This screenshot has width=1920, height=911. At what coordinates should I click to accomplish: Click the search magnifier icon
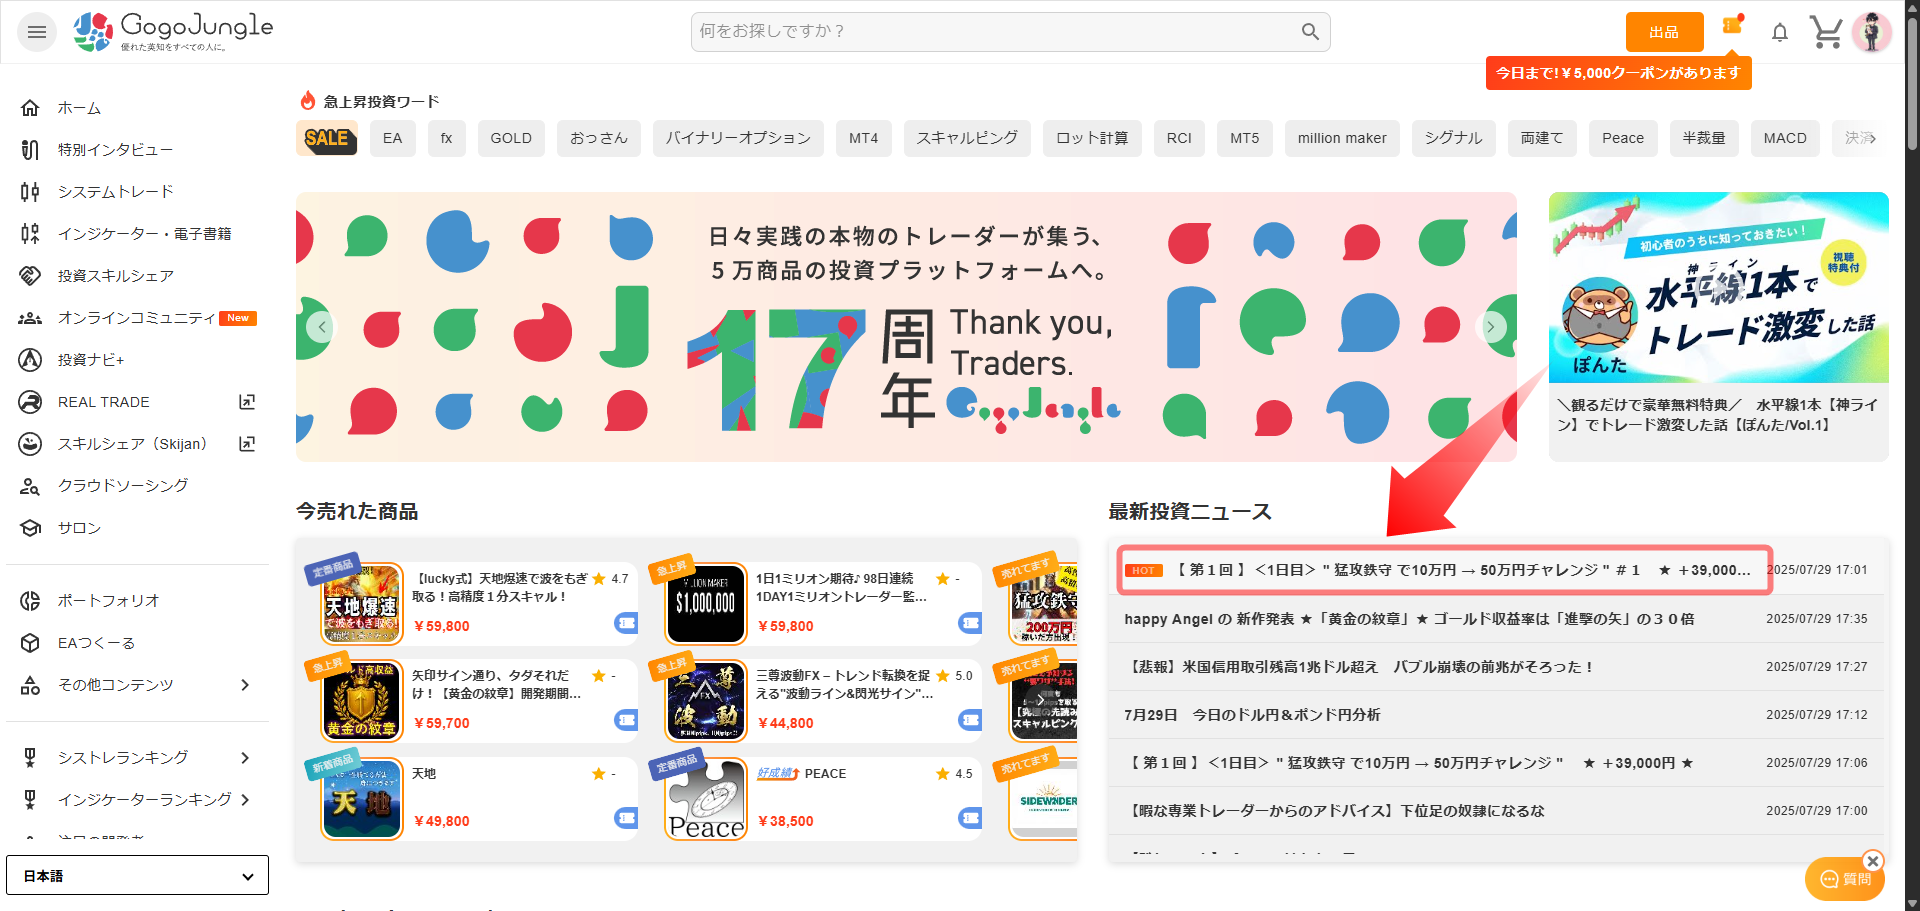(1310, 32)
